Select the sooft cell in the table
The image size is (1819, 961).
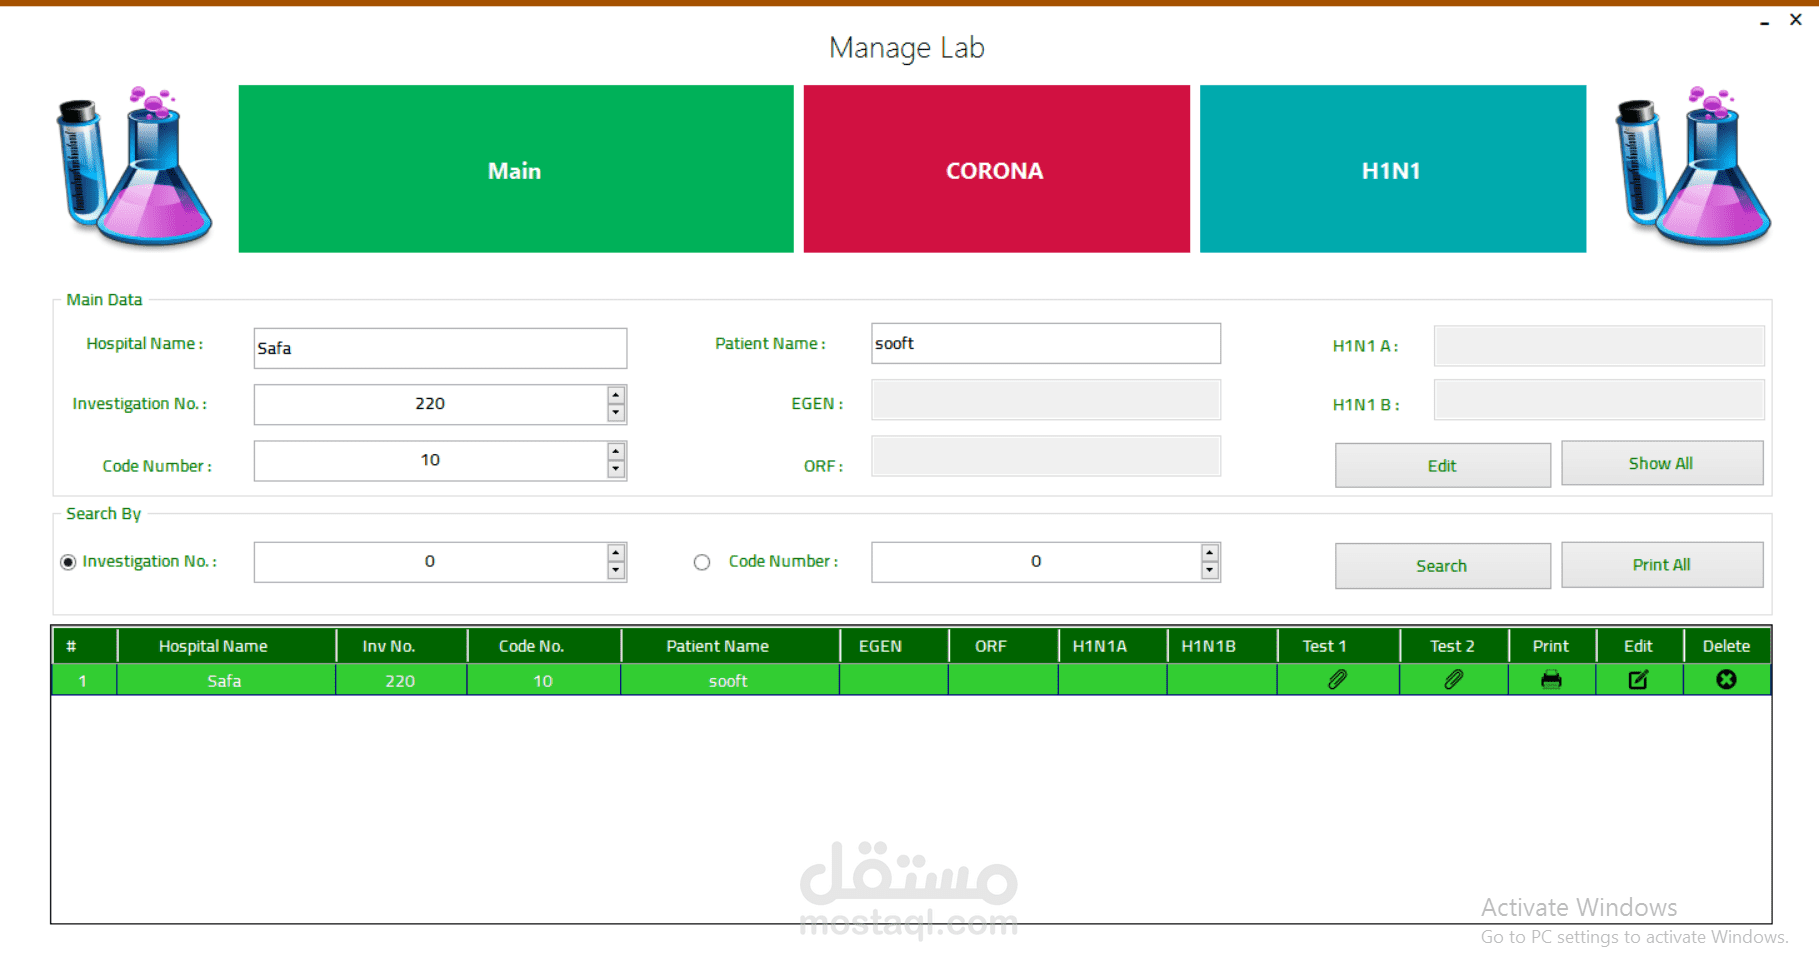(730, 680)
